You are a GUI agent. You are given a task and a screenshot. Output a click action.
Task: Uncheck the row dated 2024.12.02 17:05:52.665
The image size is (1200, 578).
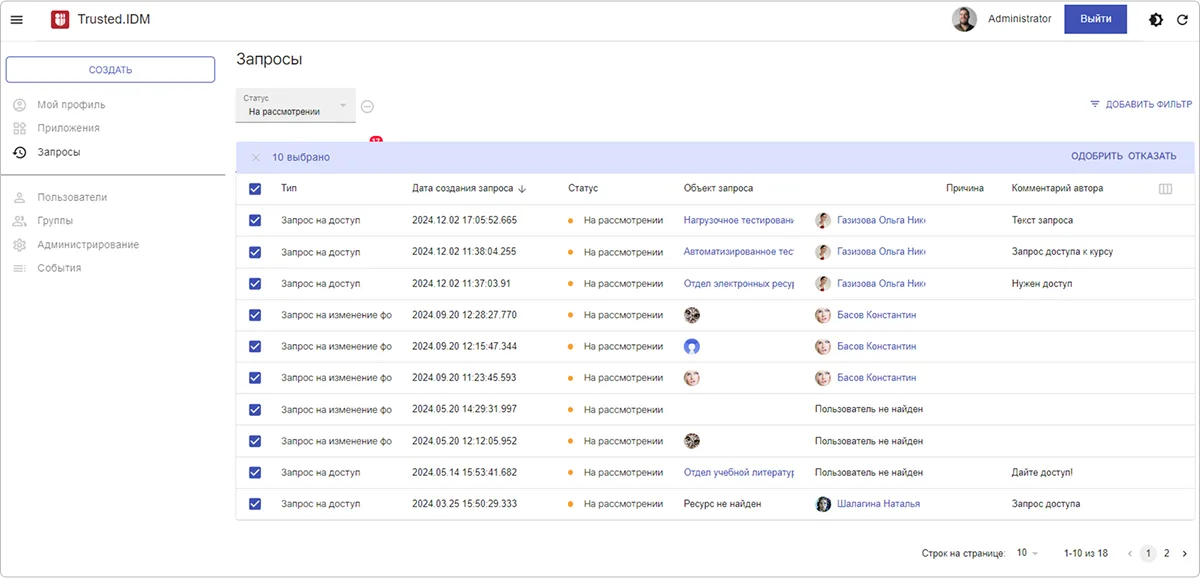pos(255,220)
